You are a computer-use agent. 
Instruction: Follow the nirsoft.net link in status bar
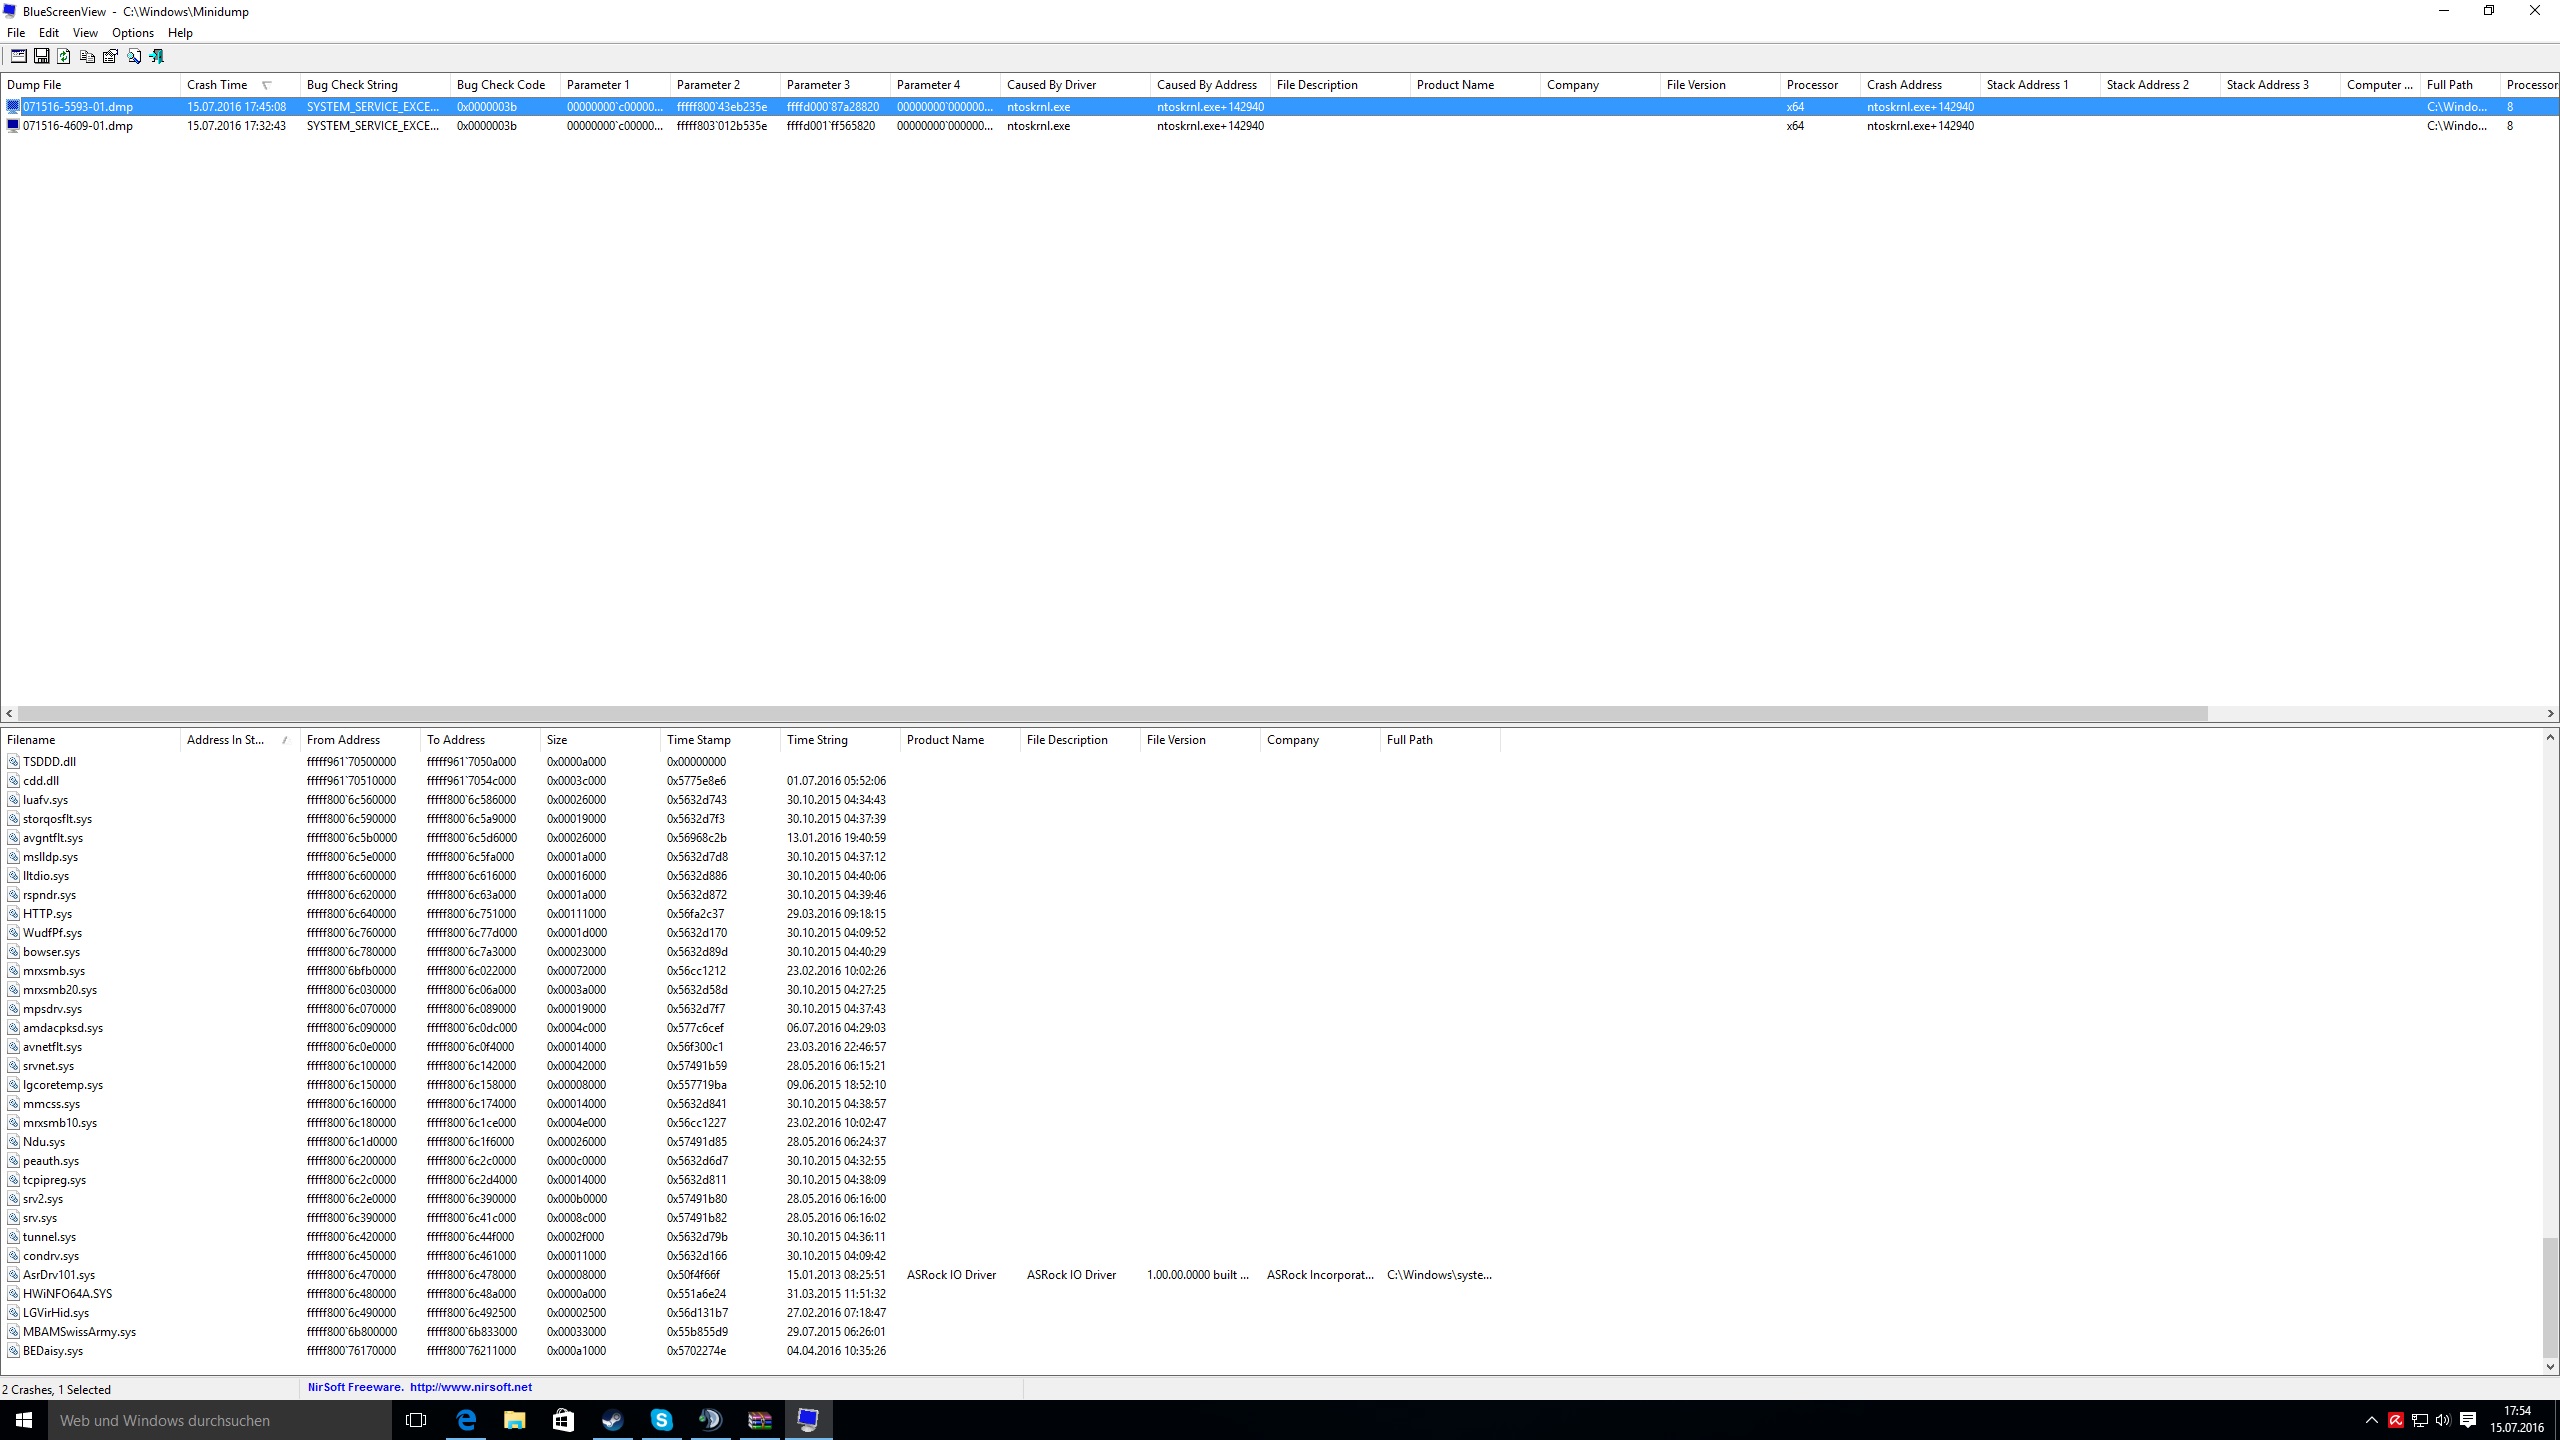pos(470,1388)
